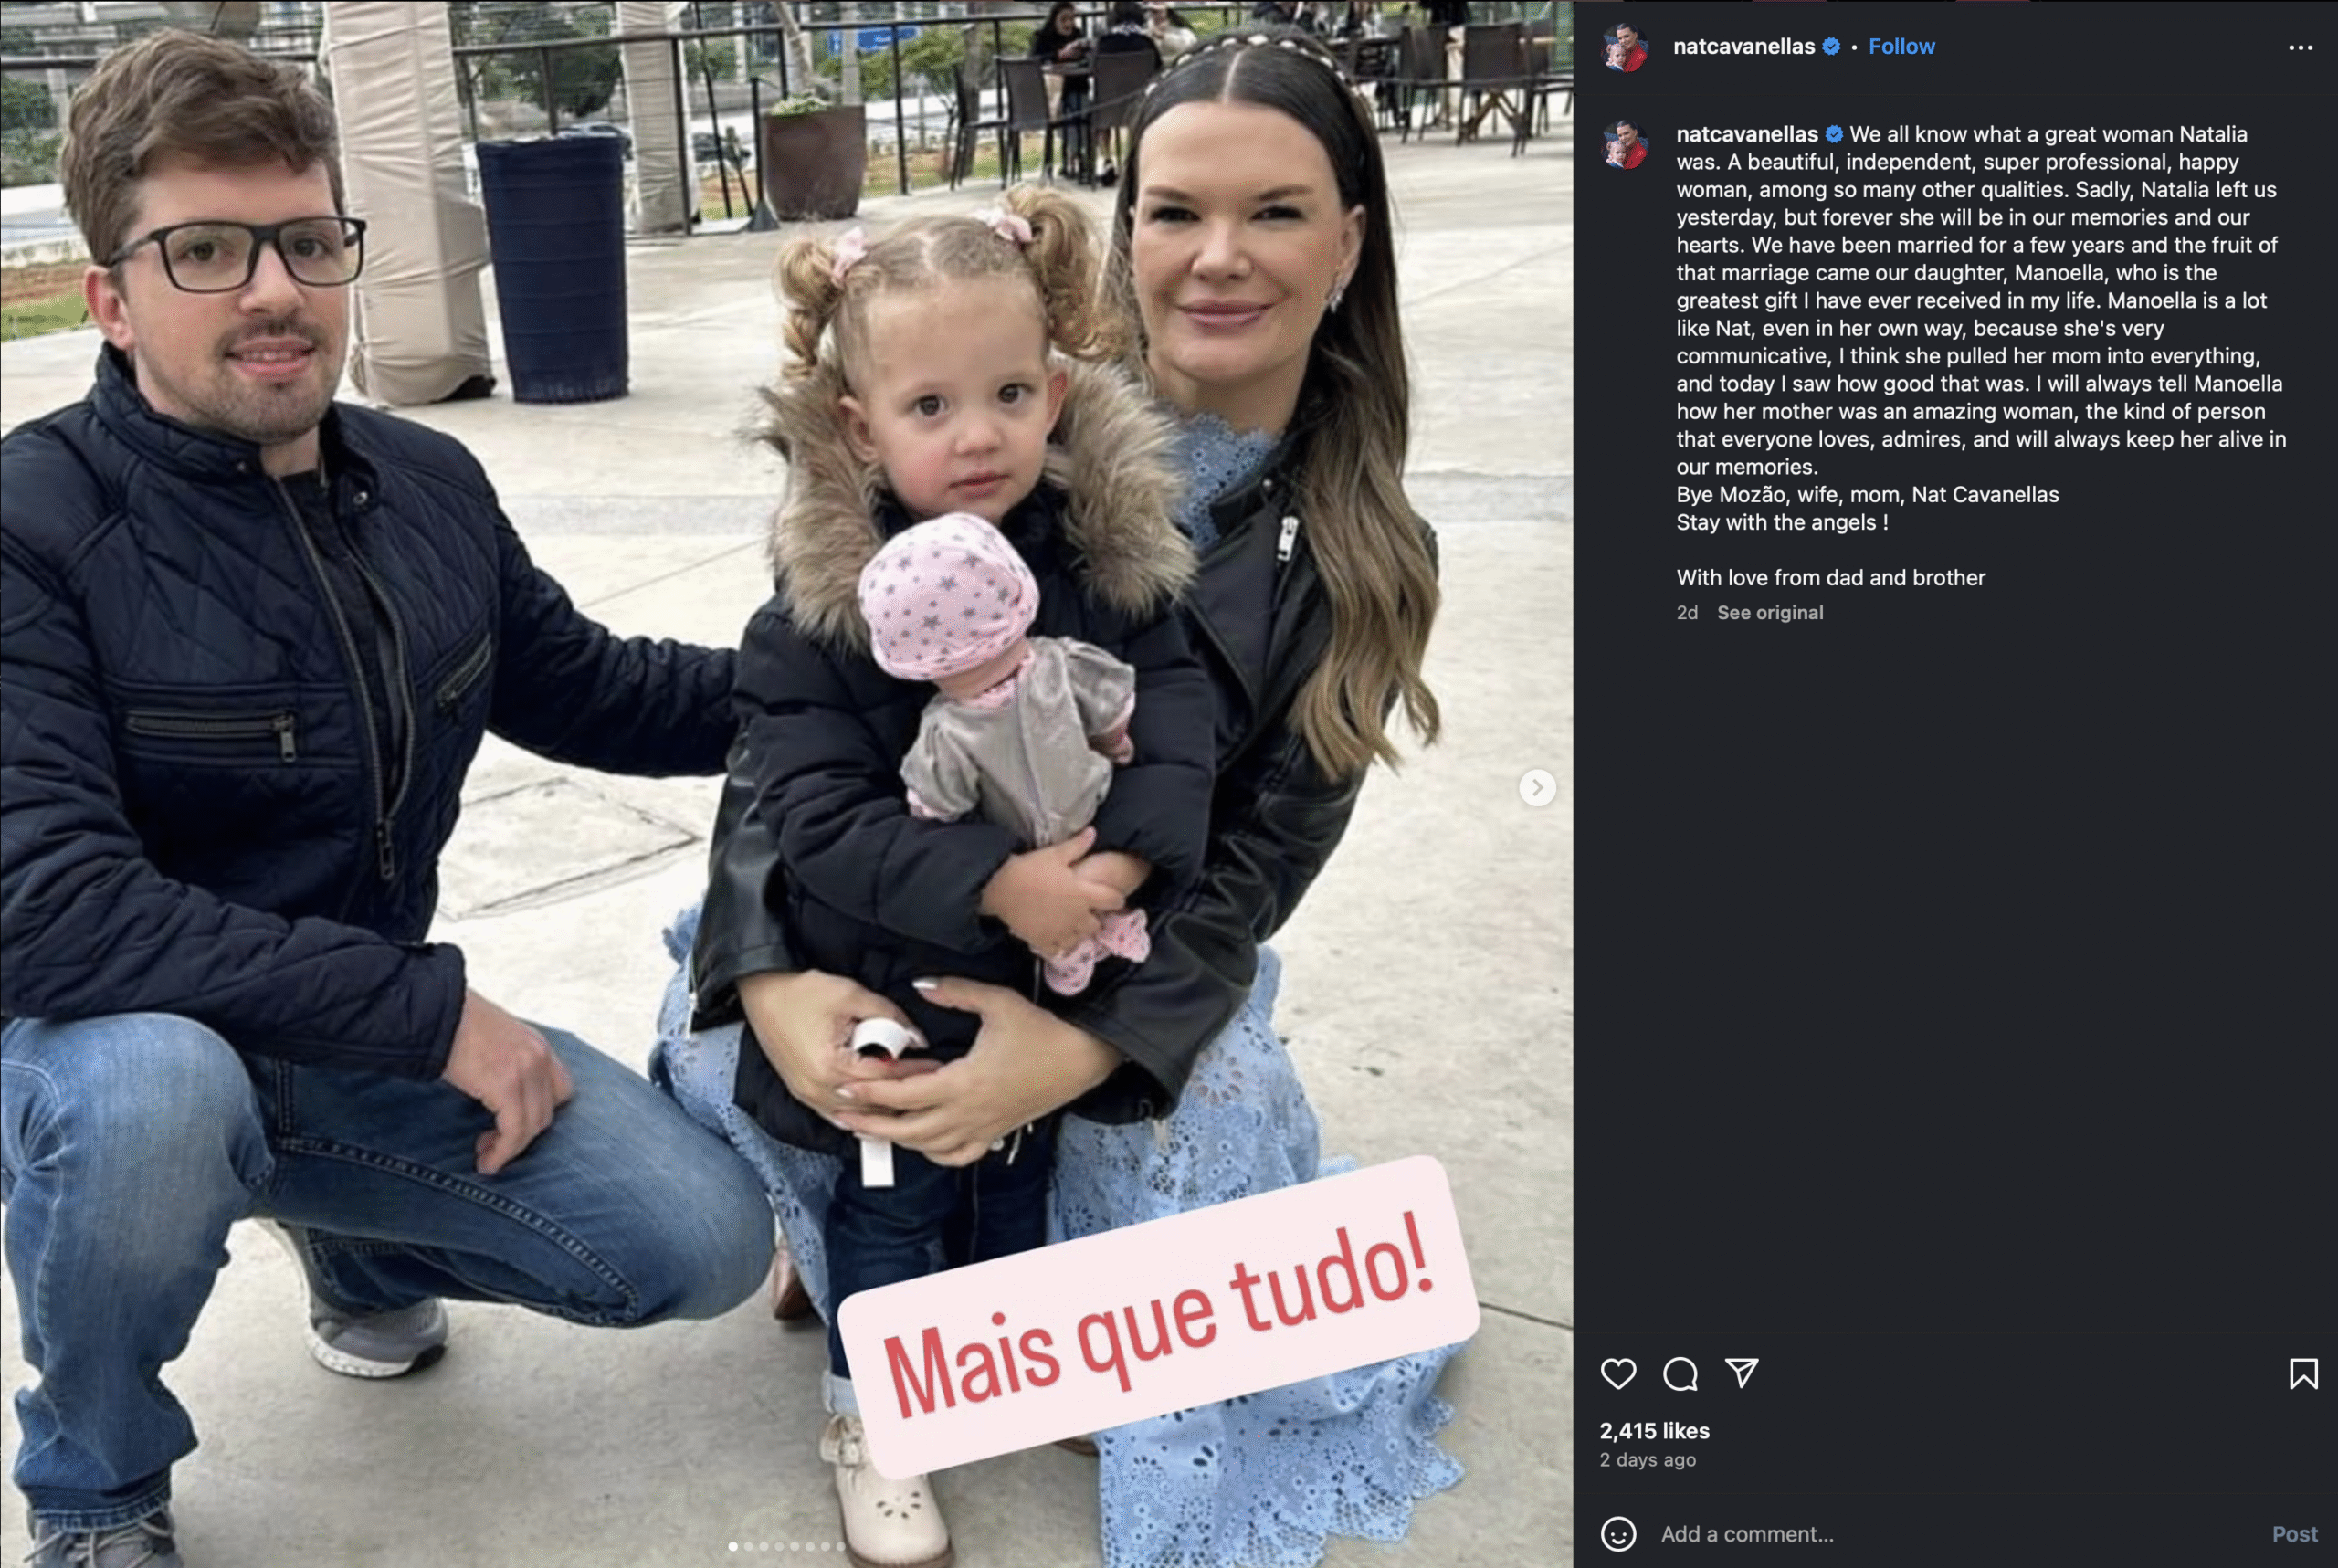Follow natcavanellas account
Screen dimensions: 2338x1568
pos(1901,46)
